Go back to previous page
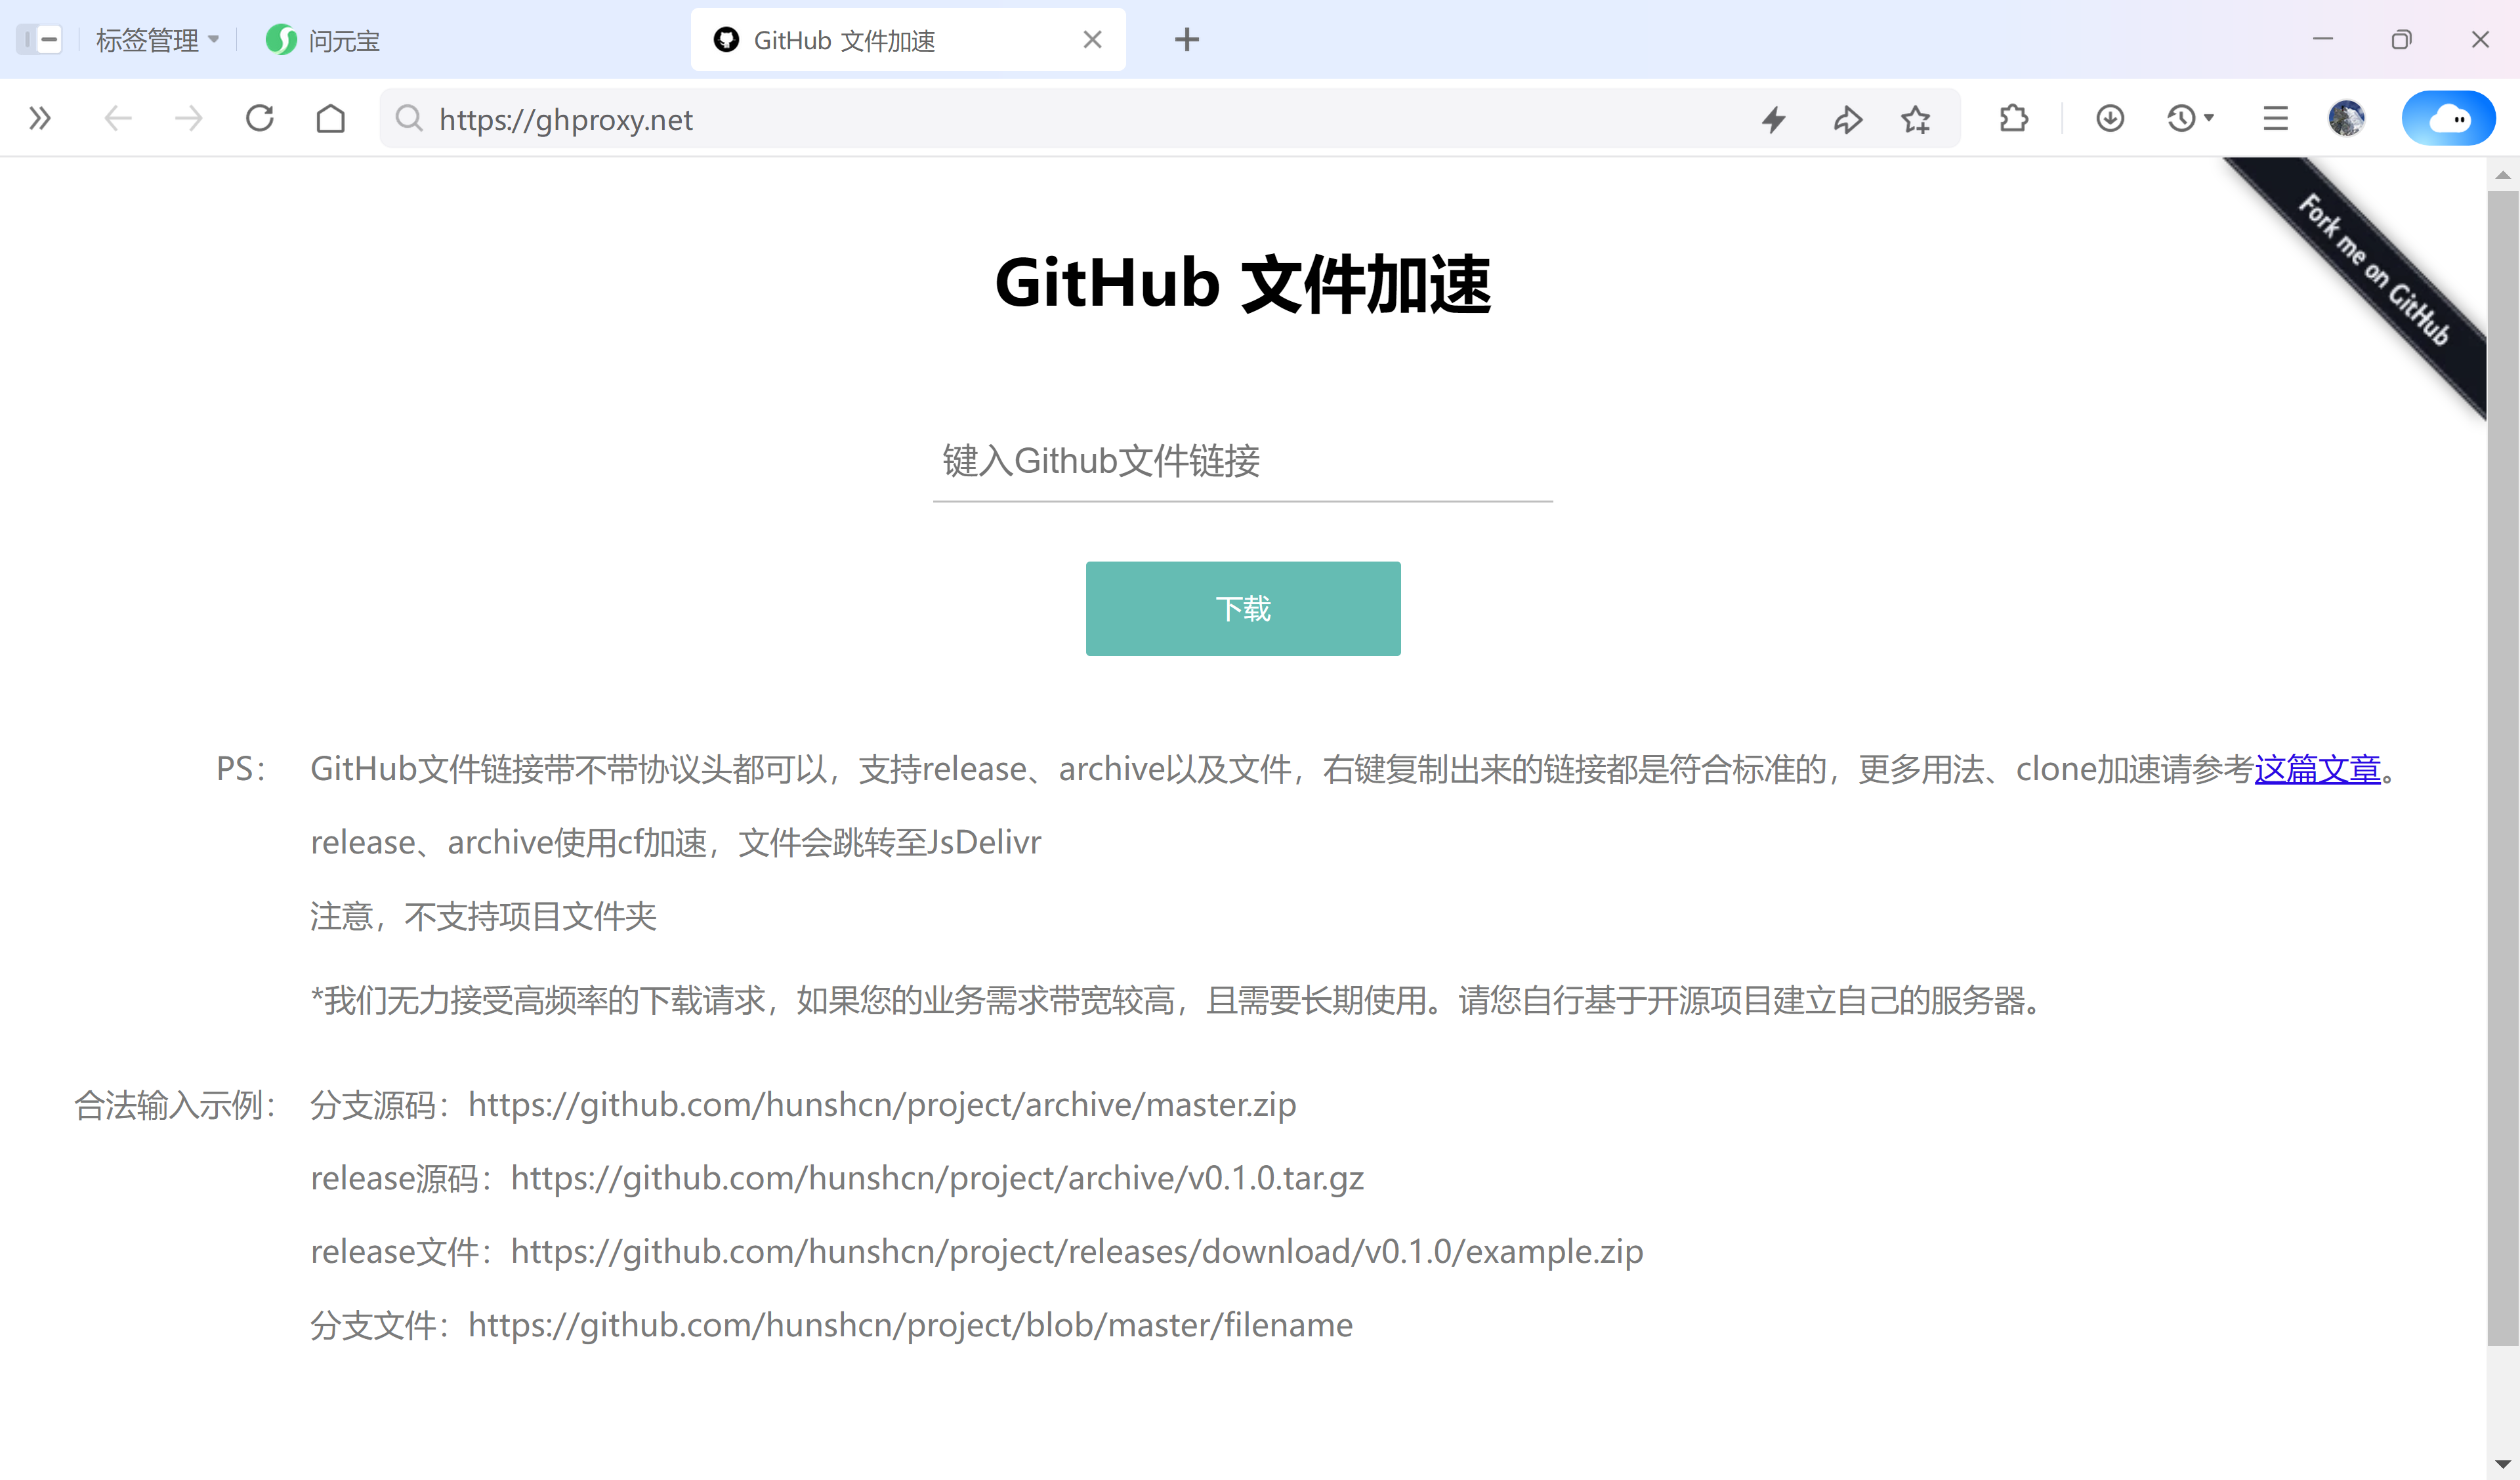2520x1480 pixels. click(x=118, y=119)
